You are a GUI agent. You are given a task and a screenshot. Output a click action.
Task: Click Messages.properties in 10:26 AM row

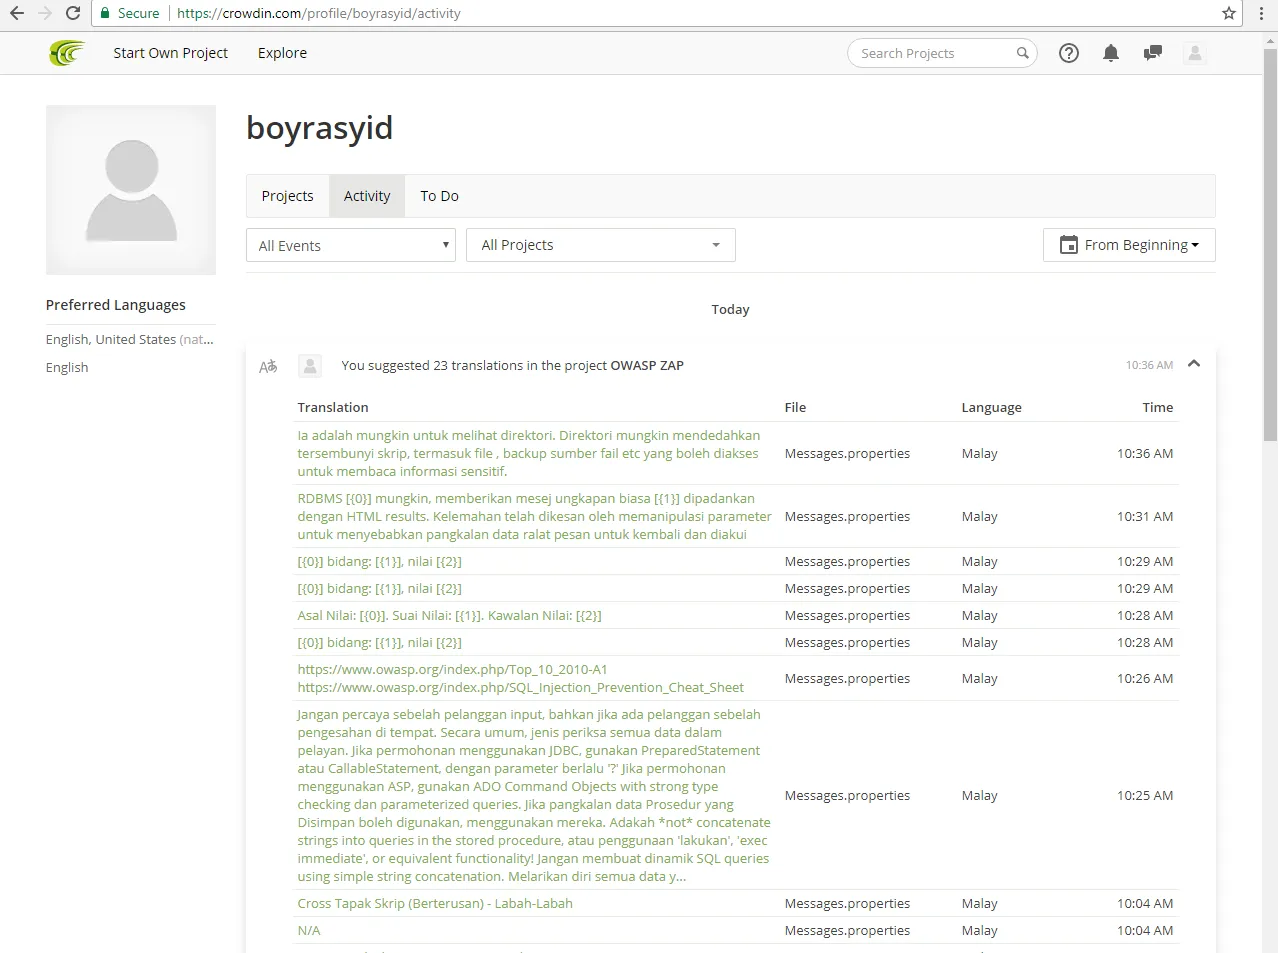click(847, 678)
